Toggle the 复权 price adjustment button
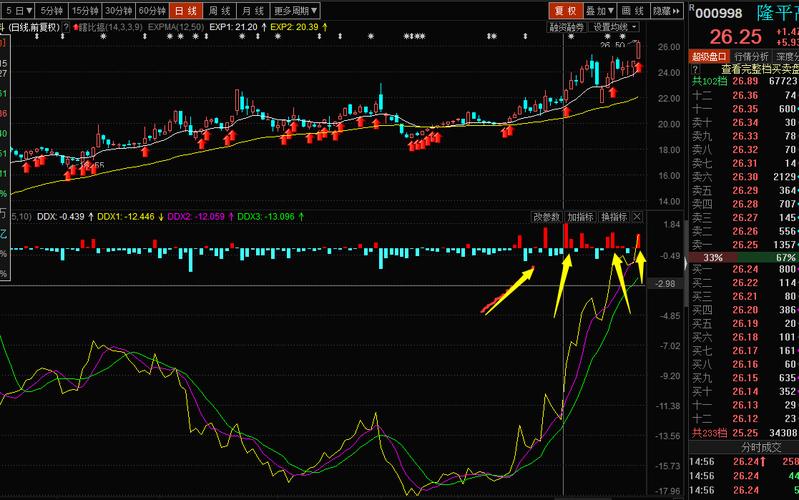 (x=564, y=10)
